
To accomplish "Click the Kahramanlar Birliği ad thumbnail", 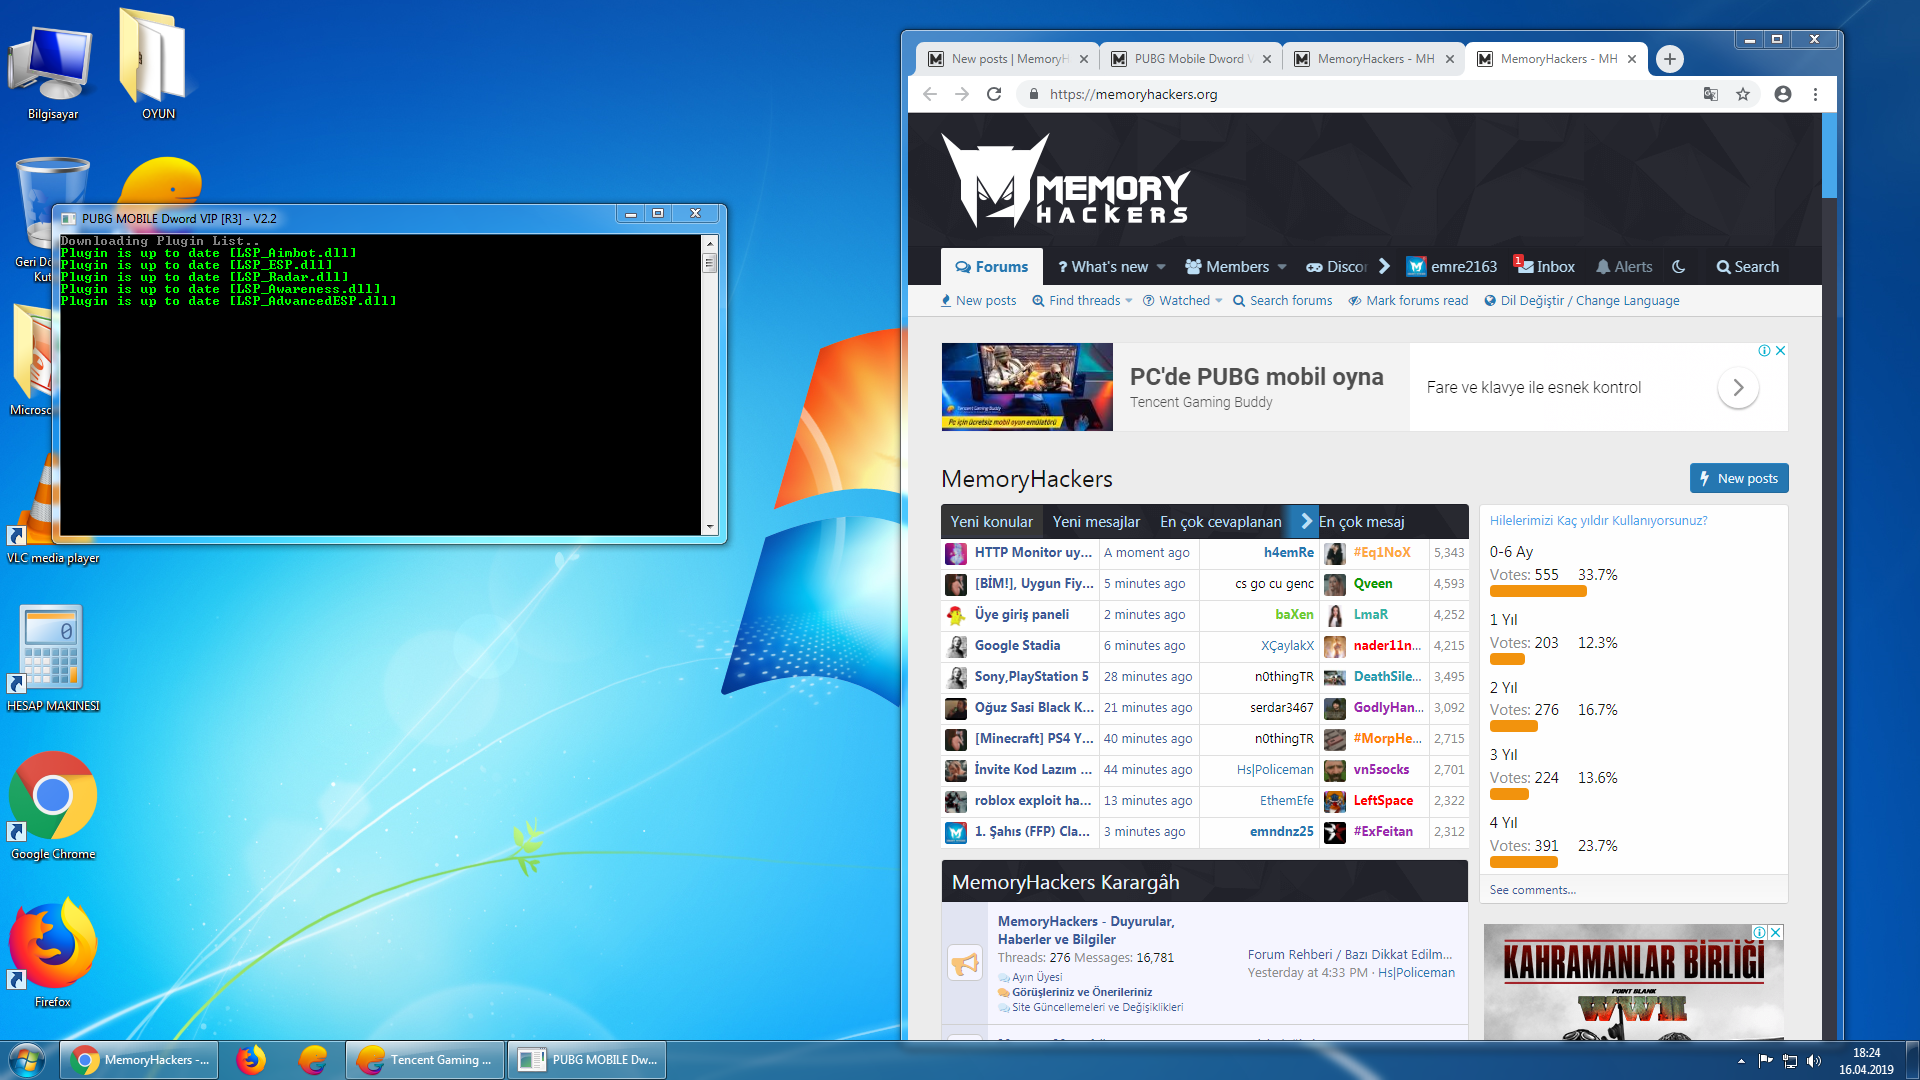I will click(x=1634, y=982).
